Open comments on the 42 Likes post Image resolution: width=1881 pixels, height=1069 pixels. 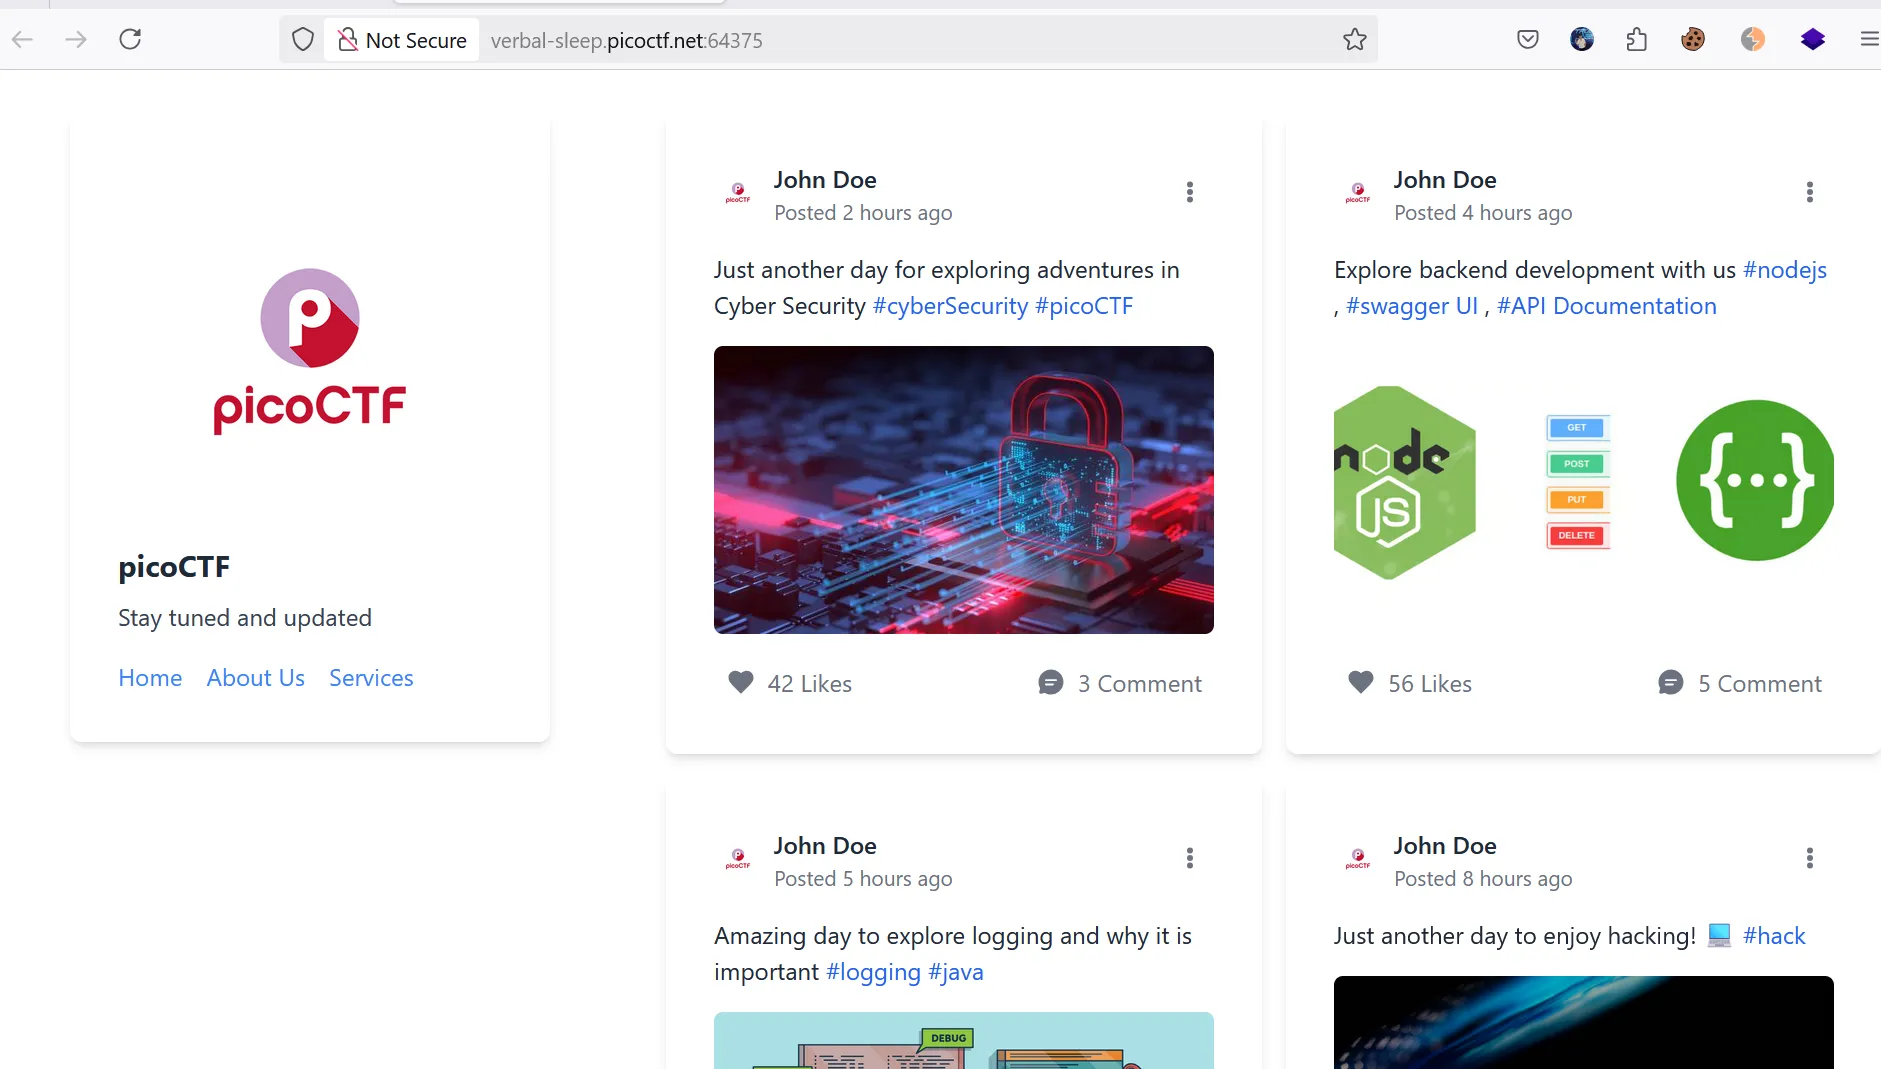click(1120, 684)
